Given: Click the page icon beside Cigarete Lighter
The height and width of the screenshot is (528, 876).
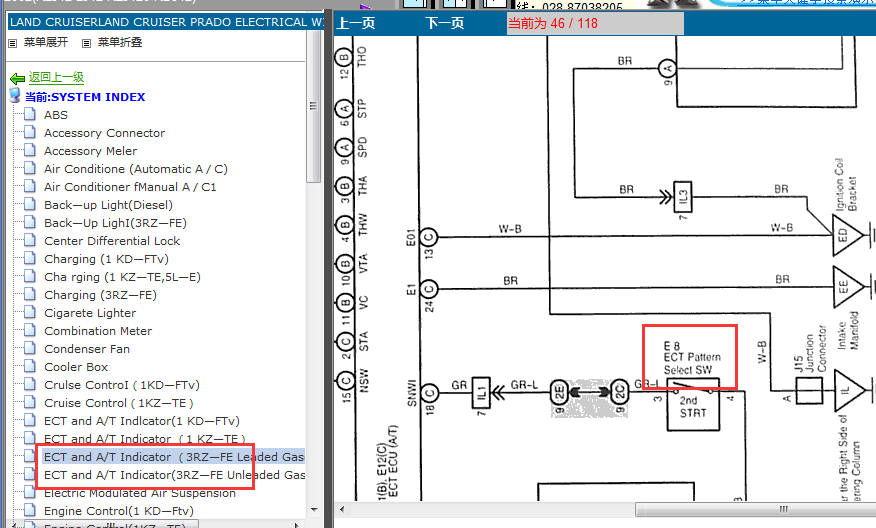Looking at the screenshot, I should (30, 312).
